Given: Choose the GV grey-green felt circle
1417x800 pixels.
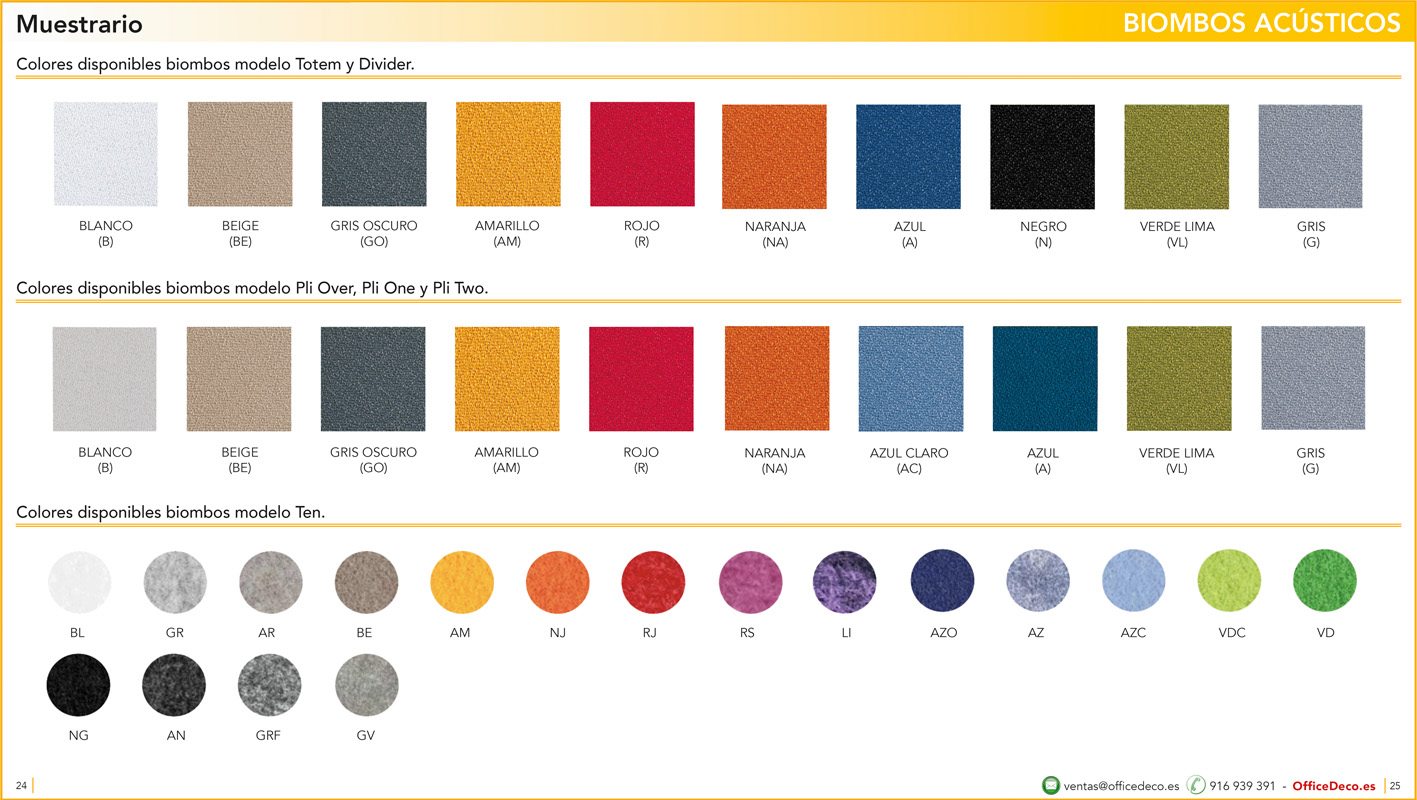Looking at the screenshot, I should [366, 684].
